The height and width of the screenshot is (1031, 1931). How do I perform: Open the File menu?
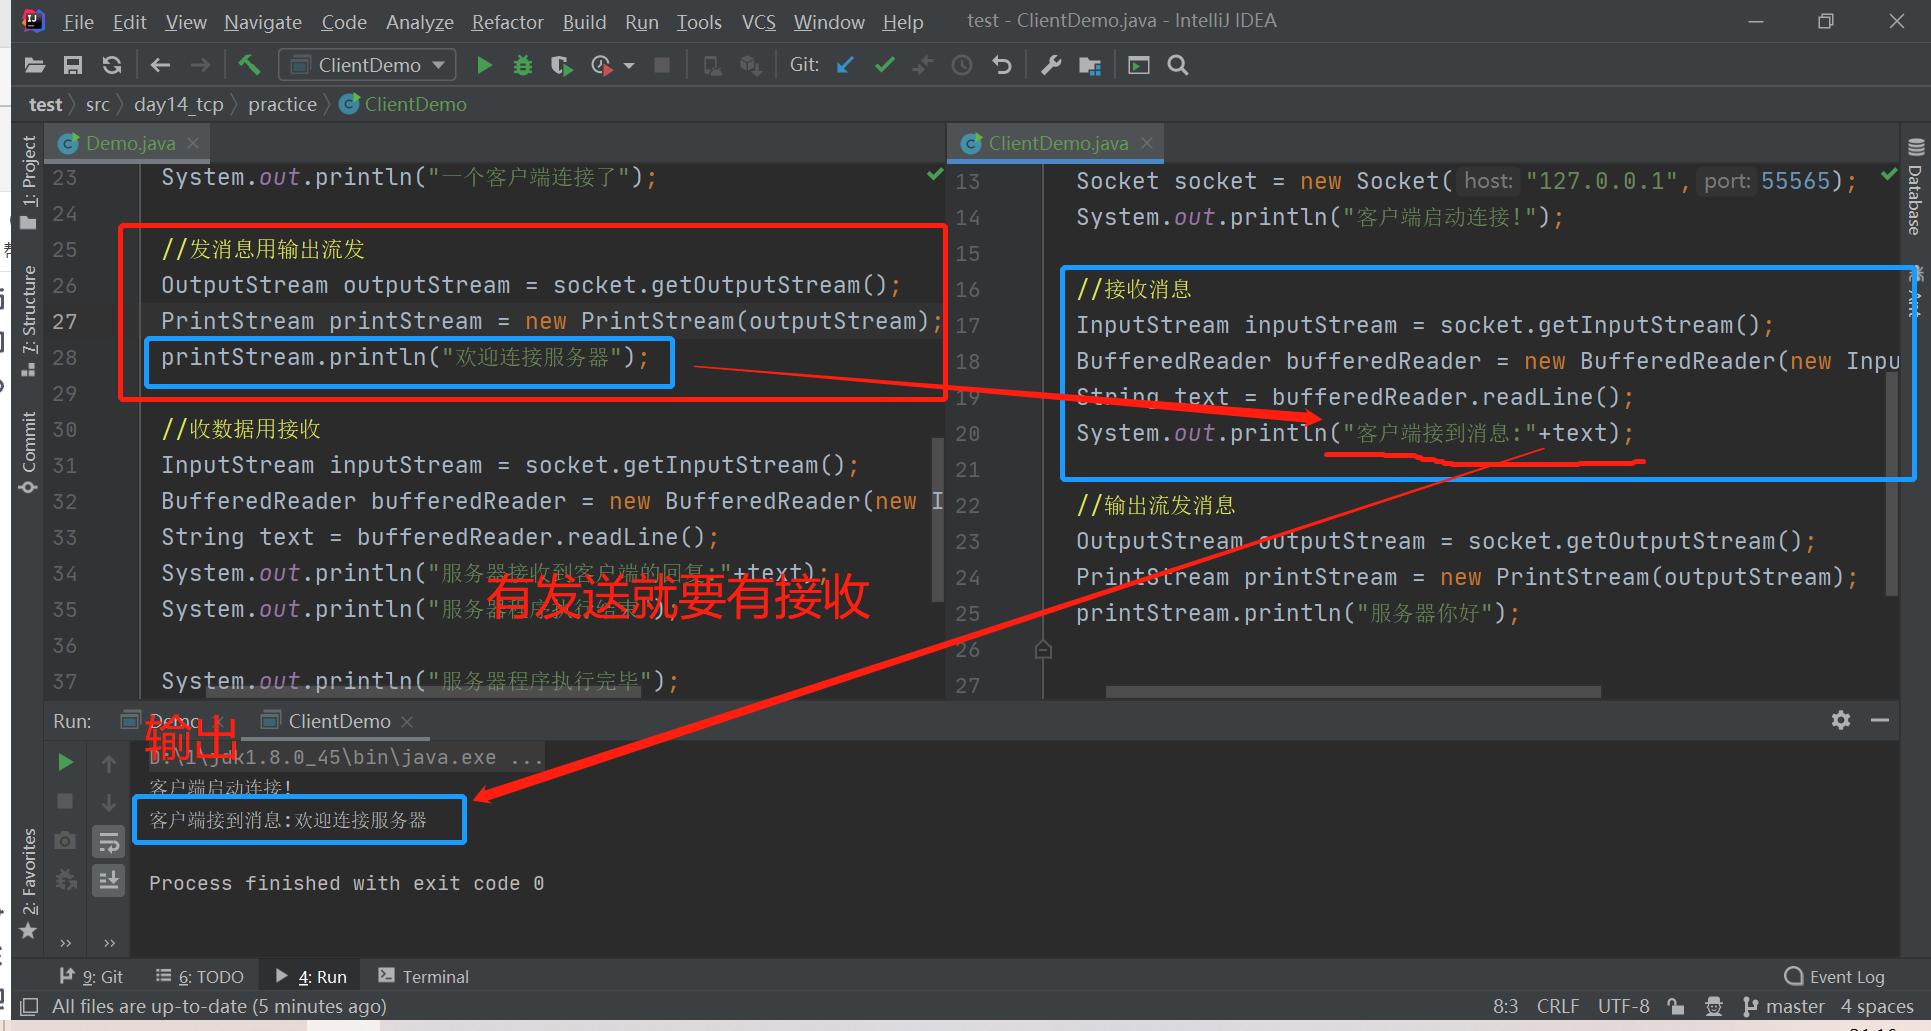tap(78, 22)
